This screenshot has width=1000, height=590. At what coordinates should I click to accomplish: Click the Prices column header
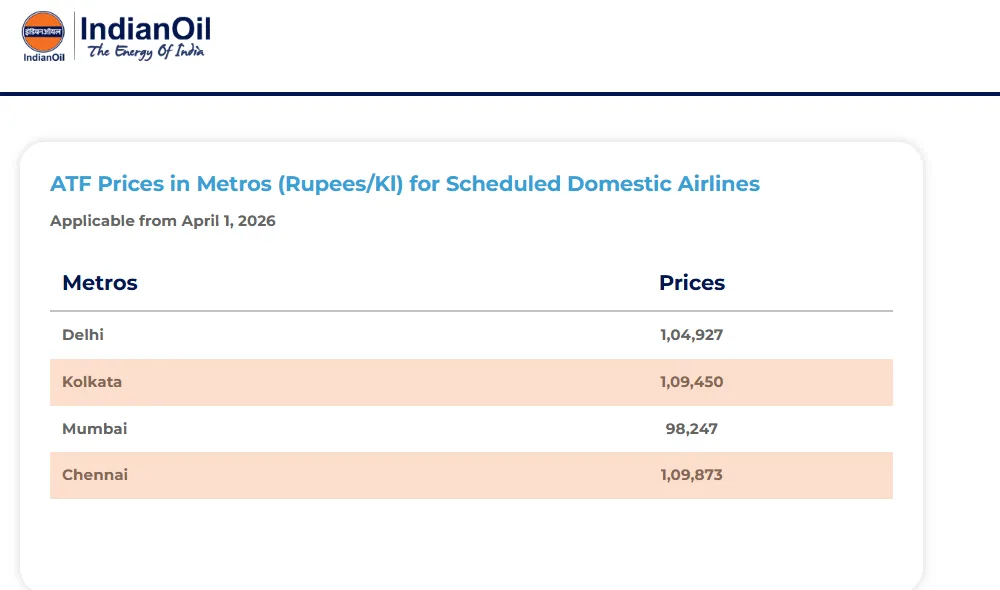pyautogui.click(x=692, y=283)
